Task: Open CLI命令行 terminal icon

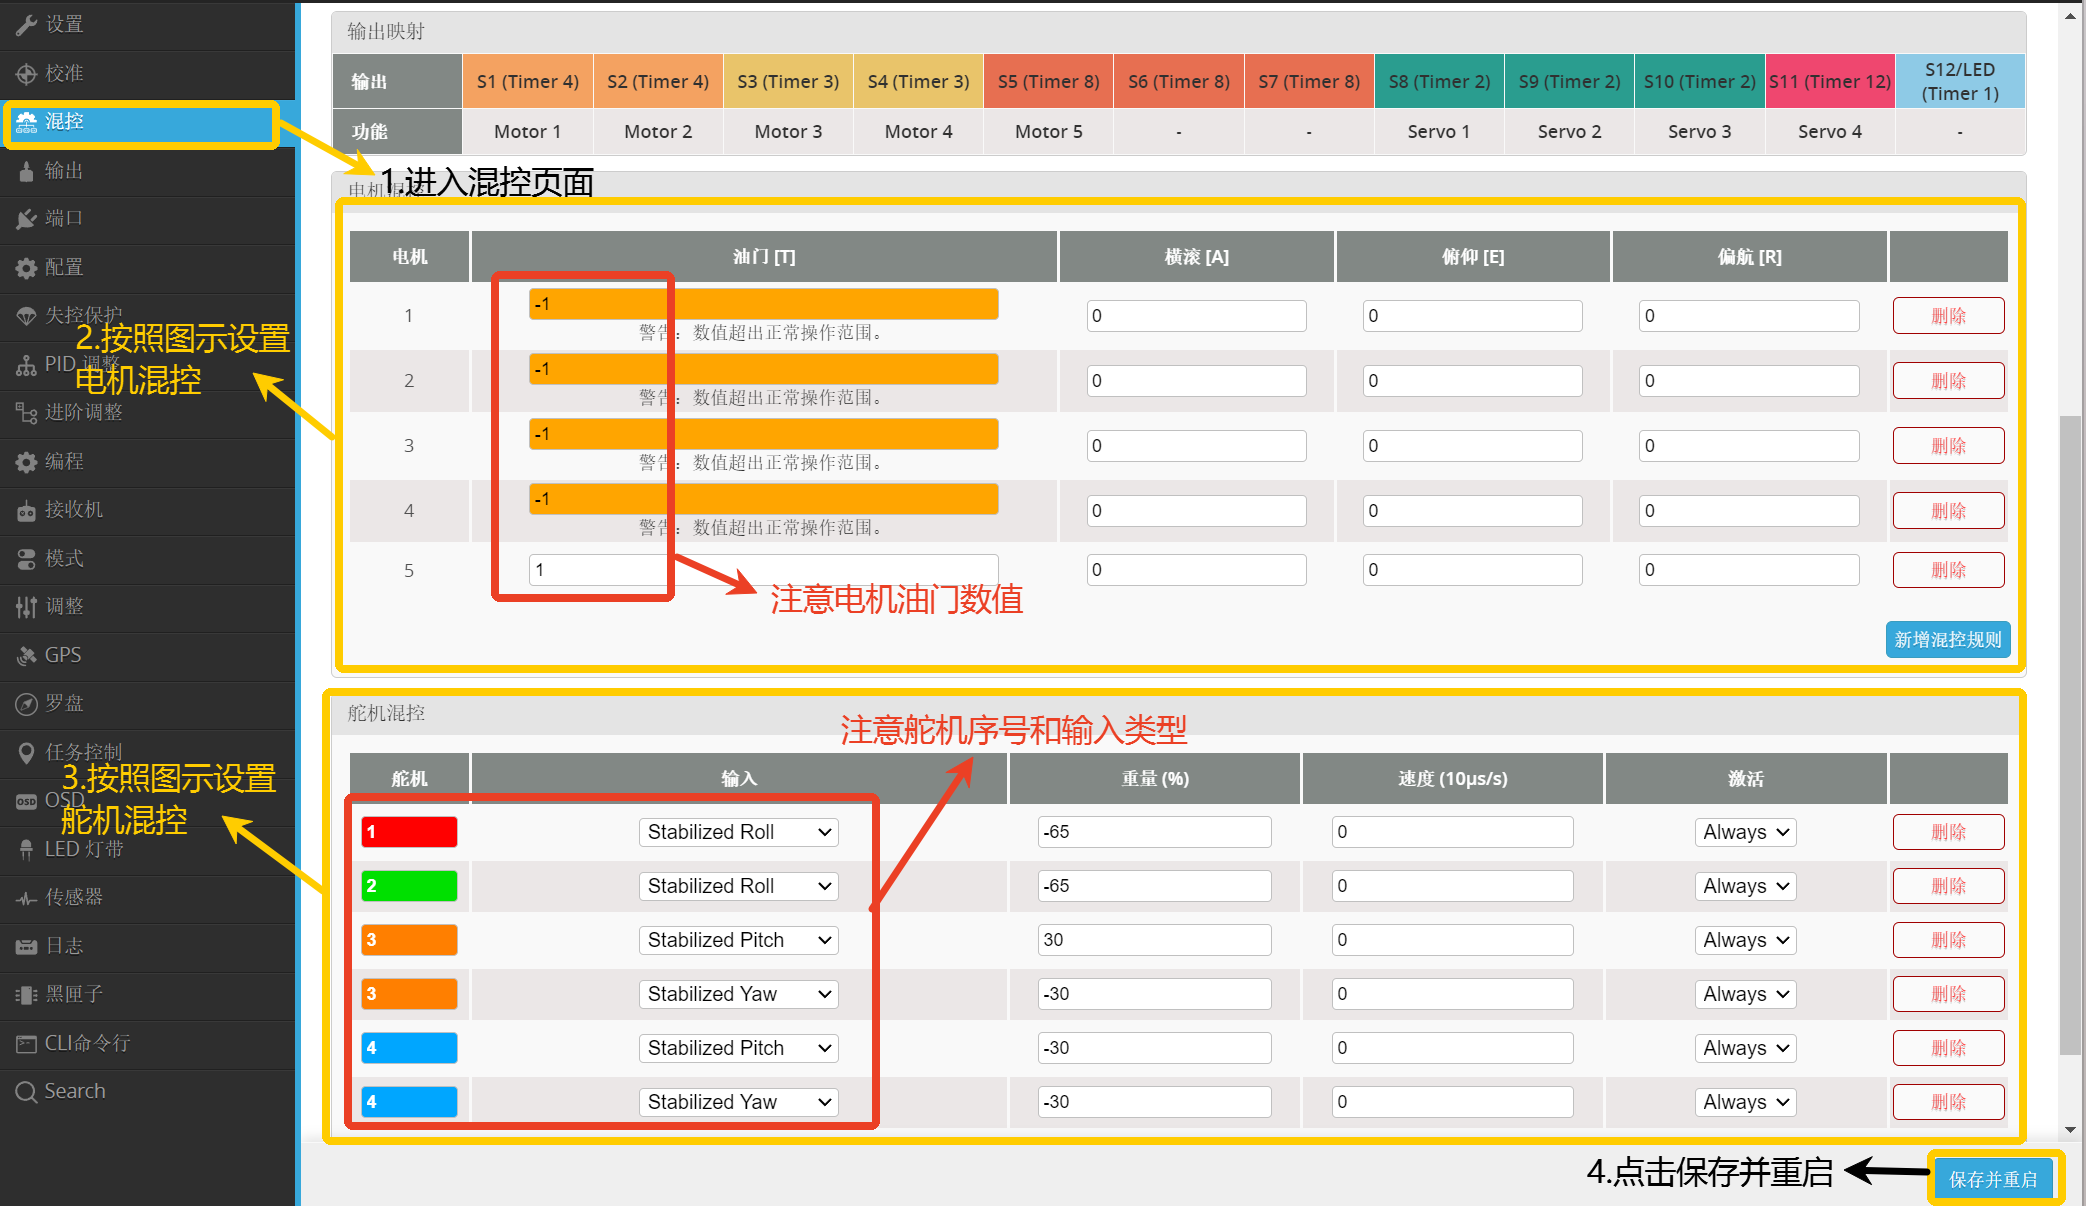Action: coord(26,1044)
